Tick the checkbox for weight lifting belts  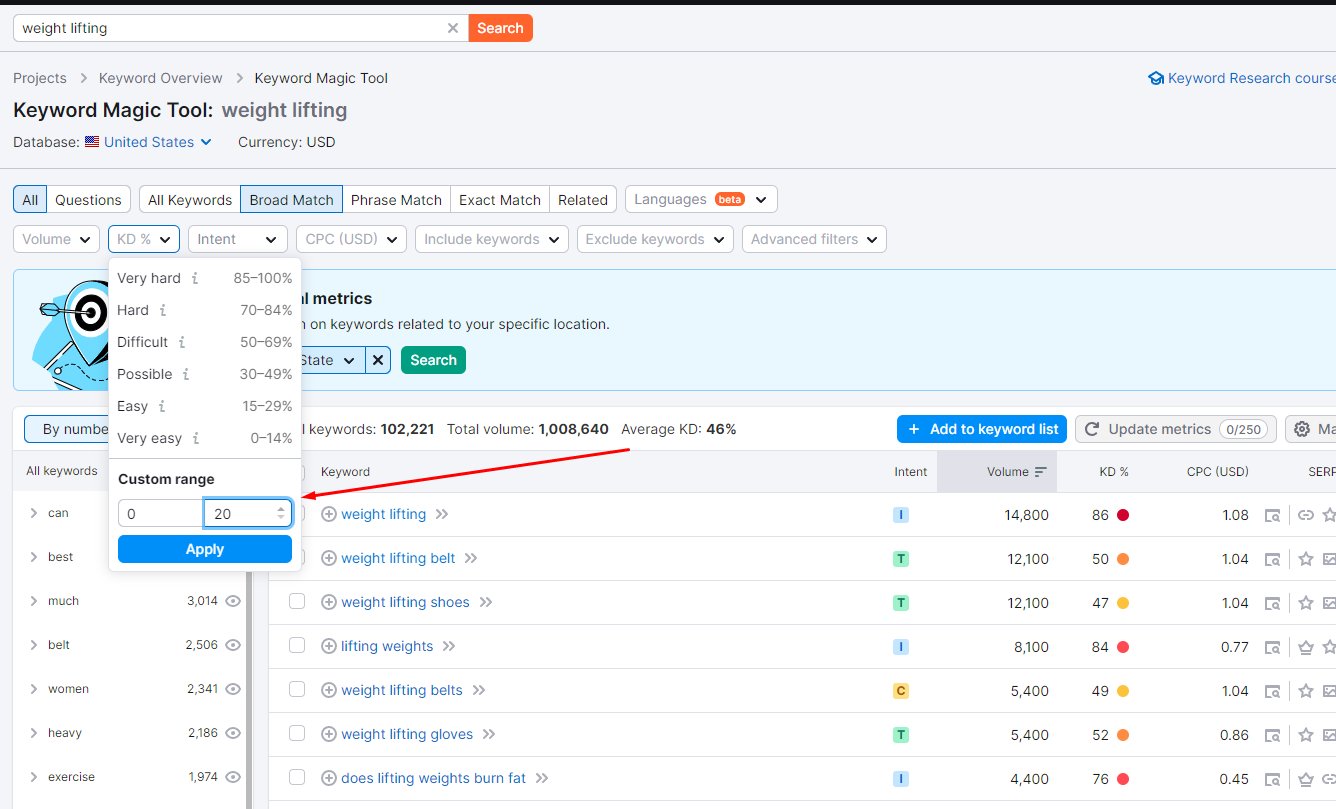tap(297, 689)
